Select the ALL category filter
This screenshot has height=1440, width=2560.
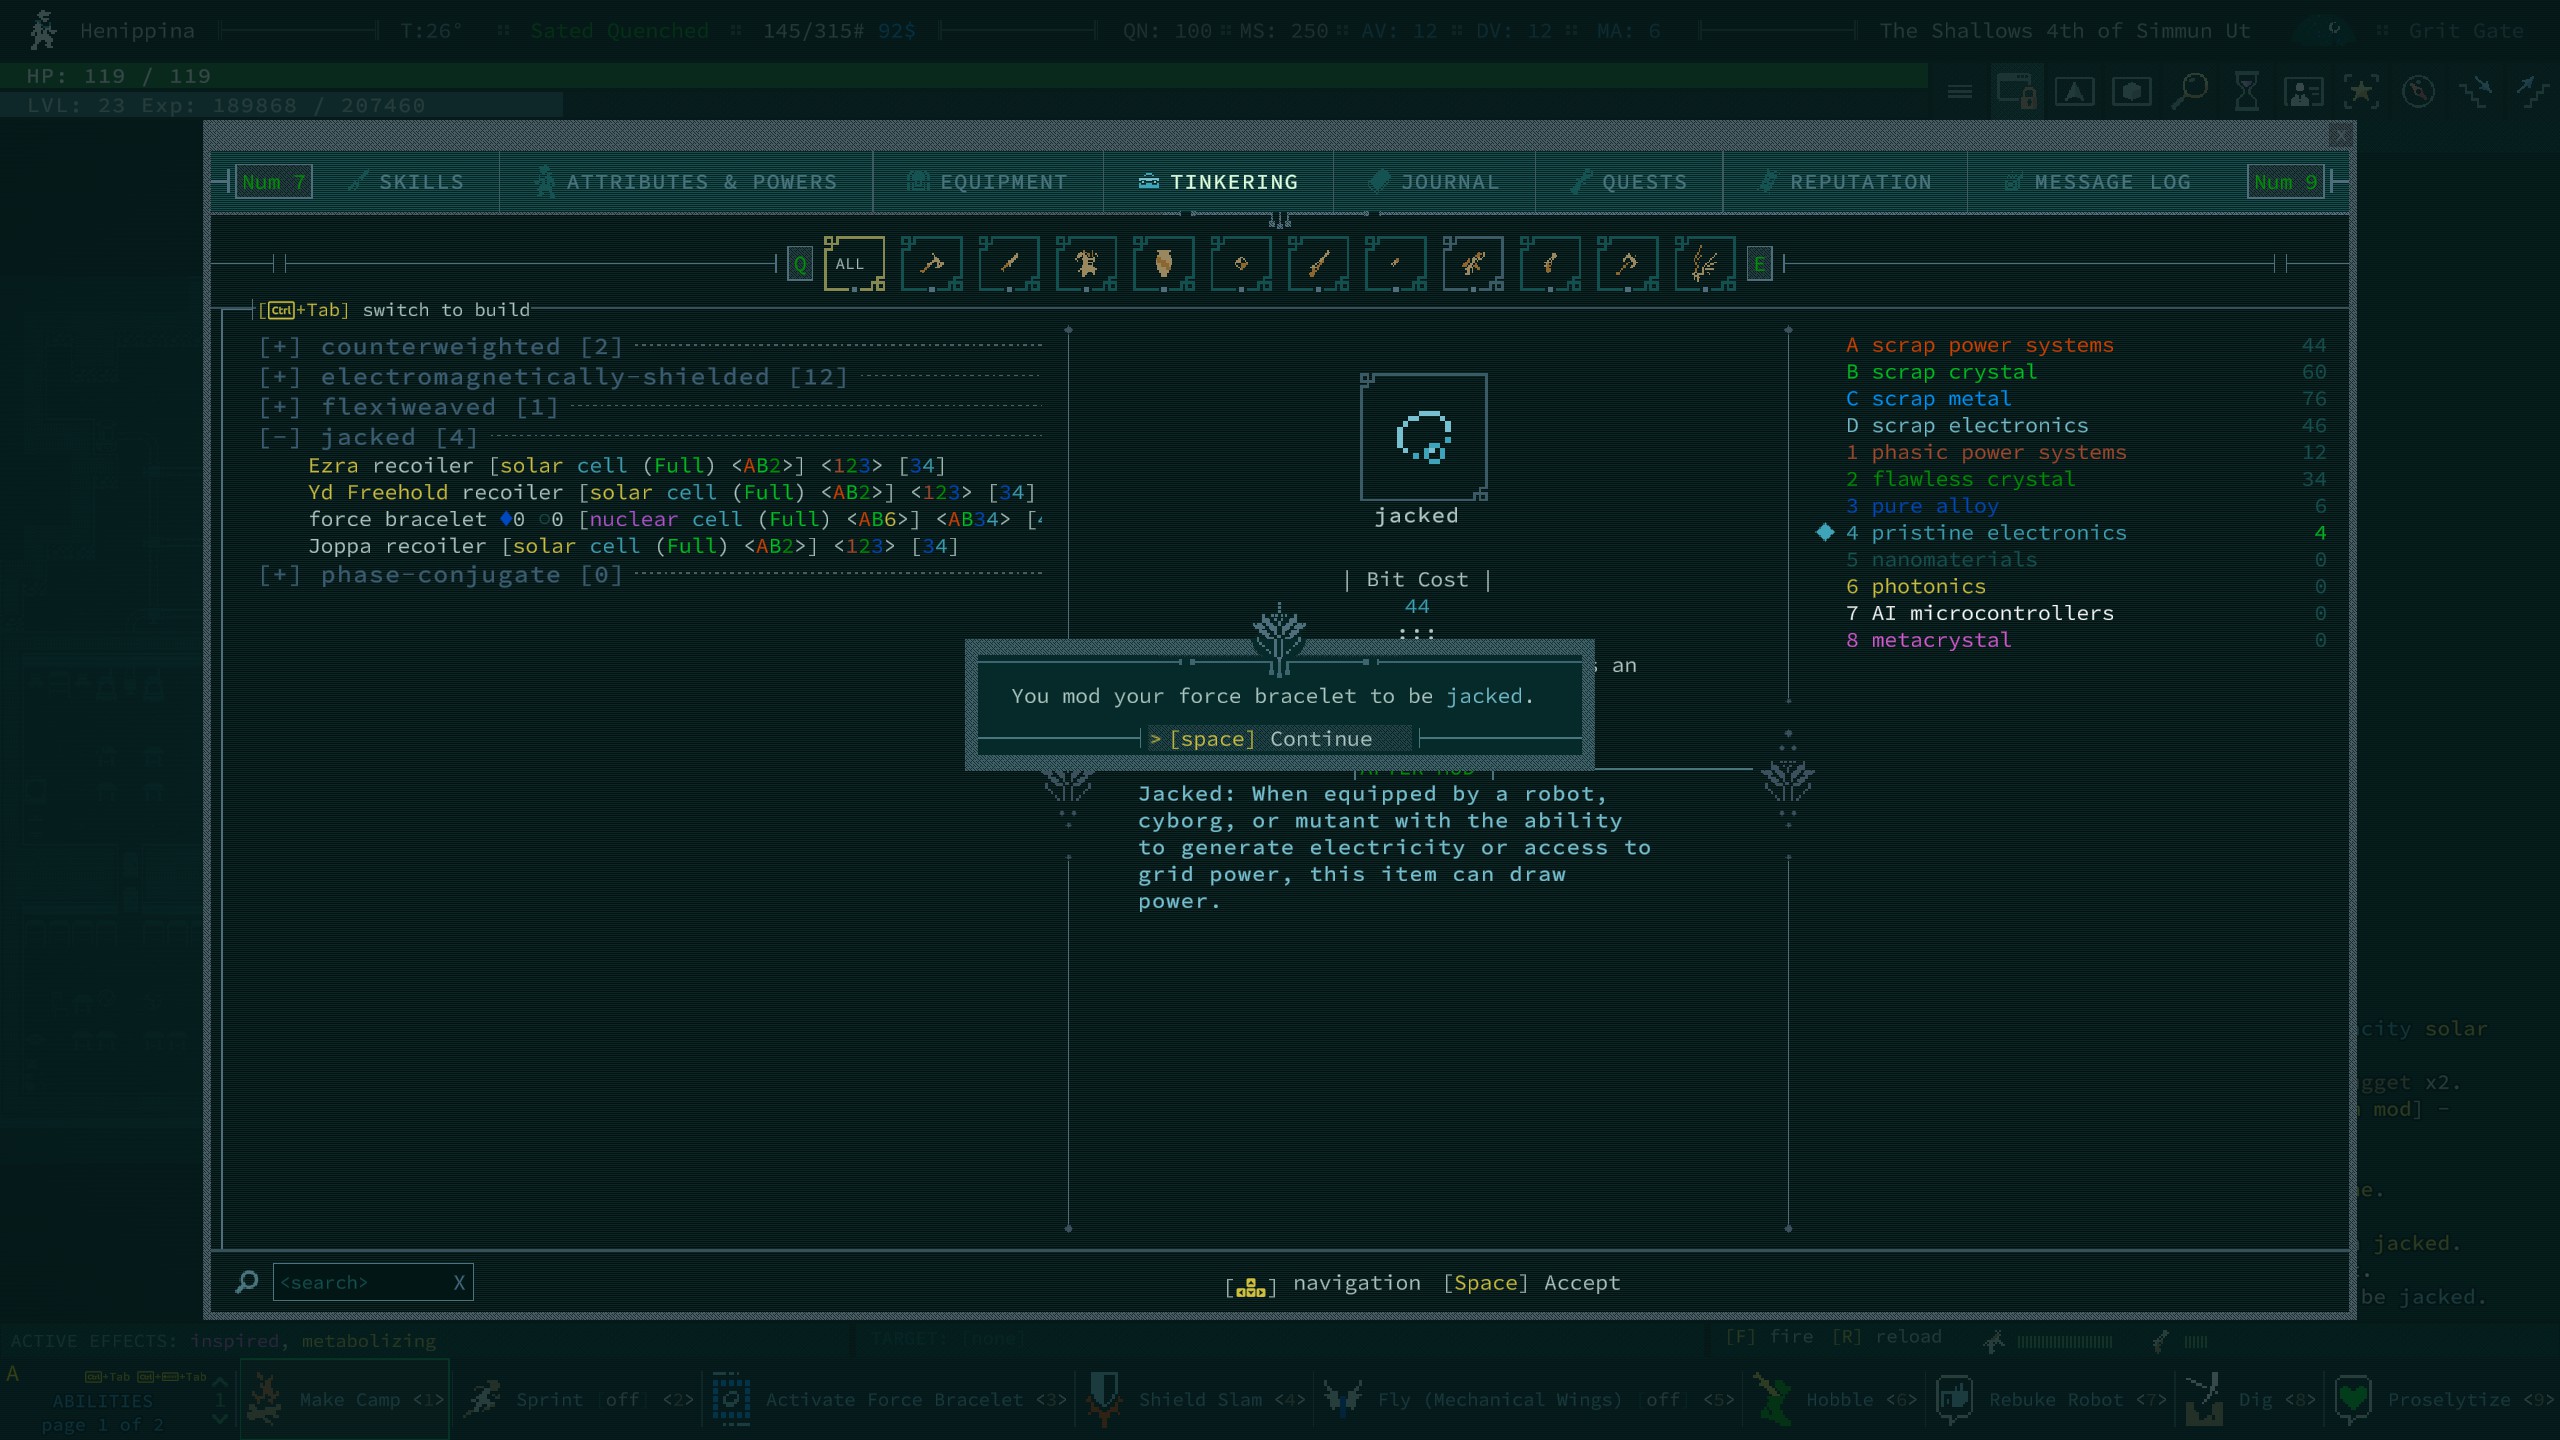click(x=853, y=264)
